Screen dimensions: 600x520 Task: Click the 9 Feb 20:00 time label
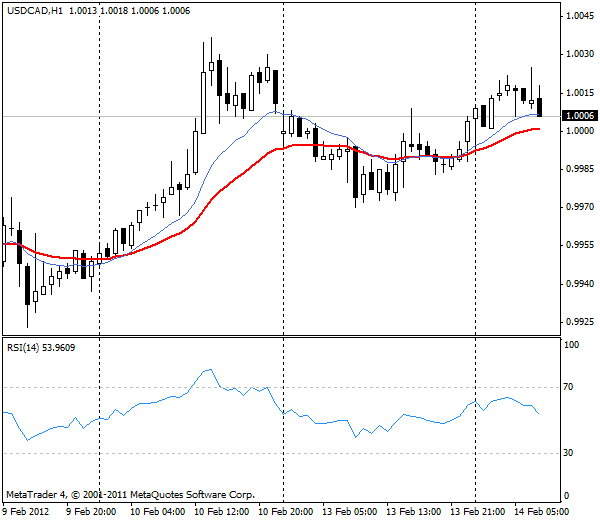(x=91, y=512)
